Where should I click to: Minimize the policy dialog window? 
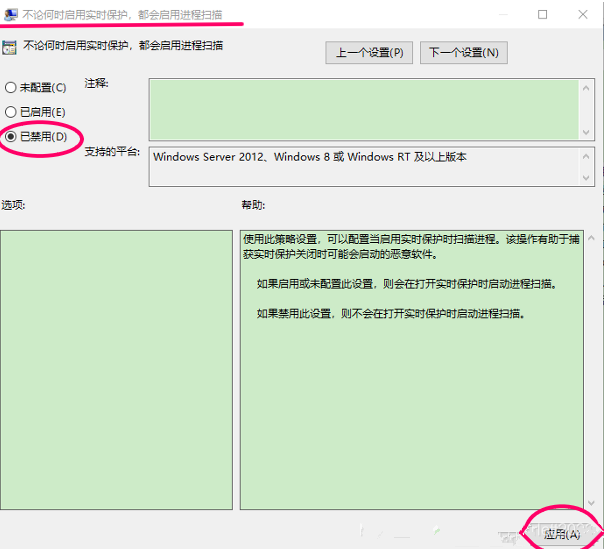[x=503, y=15]
